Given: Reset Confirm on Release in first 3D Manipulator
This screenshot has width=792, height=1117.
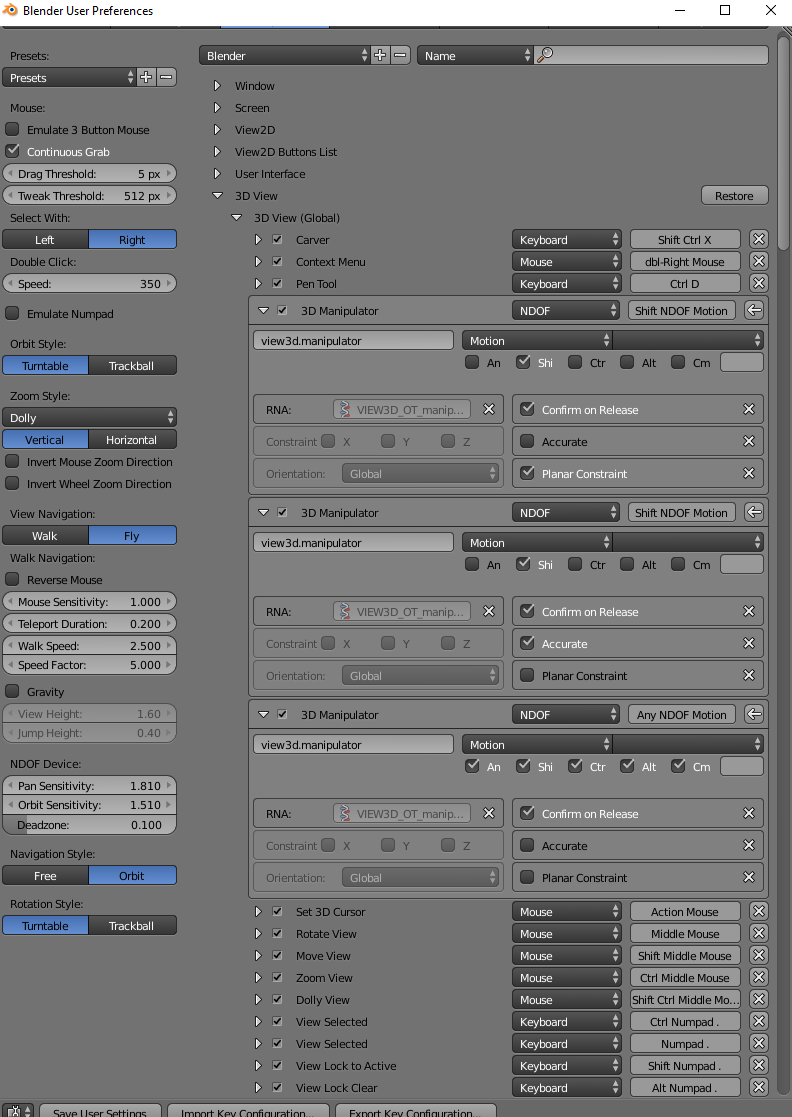Looking at the screenshot, I should click(x=749, y=410).
